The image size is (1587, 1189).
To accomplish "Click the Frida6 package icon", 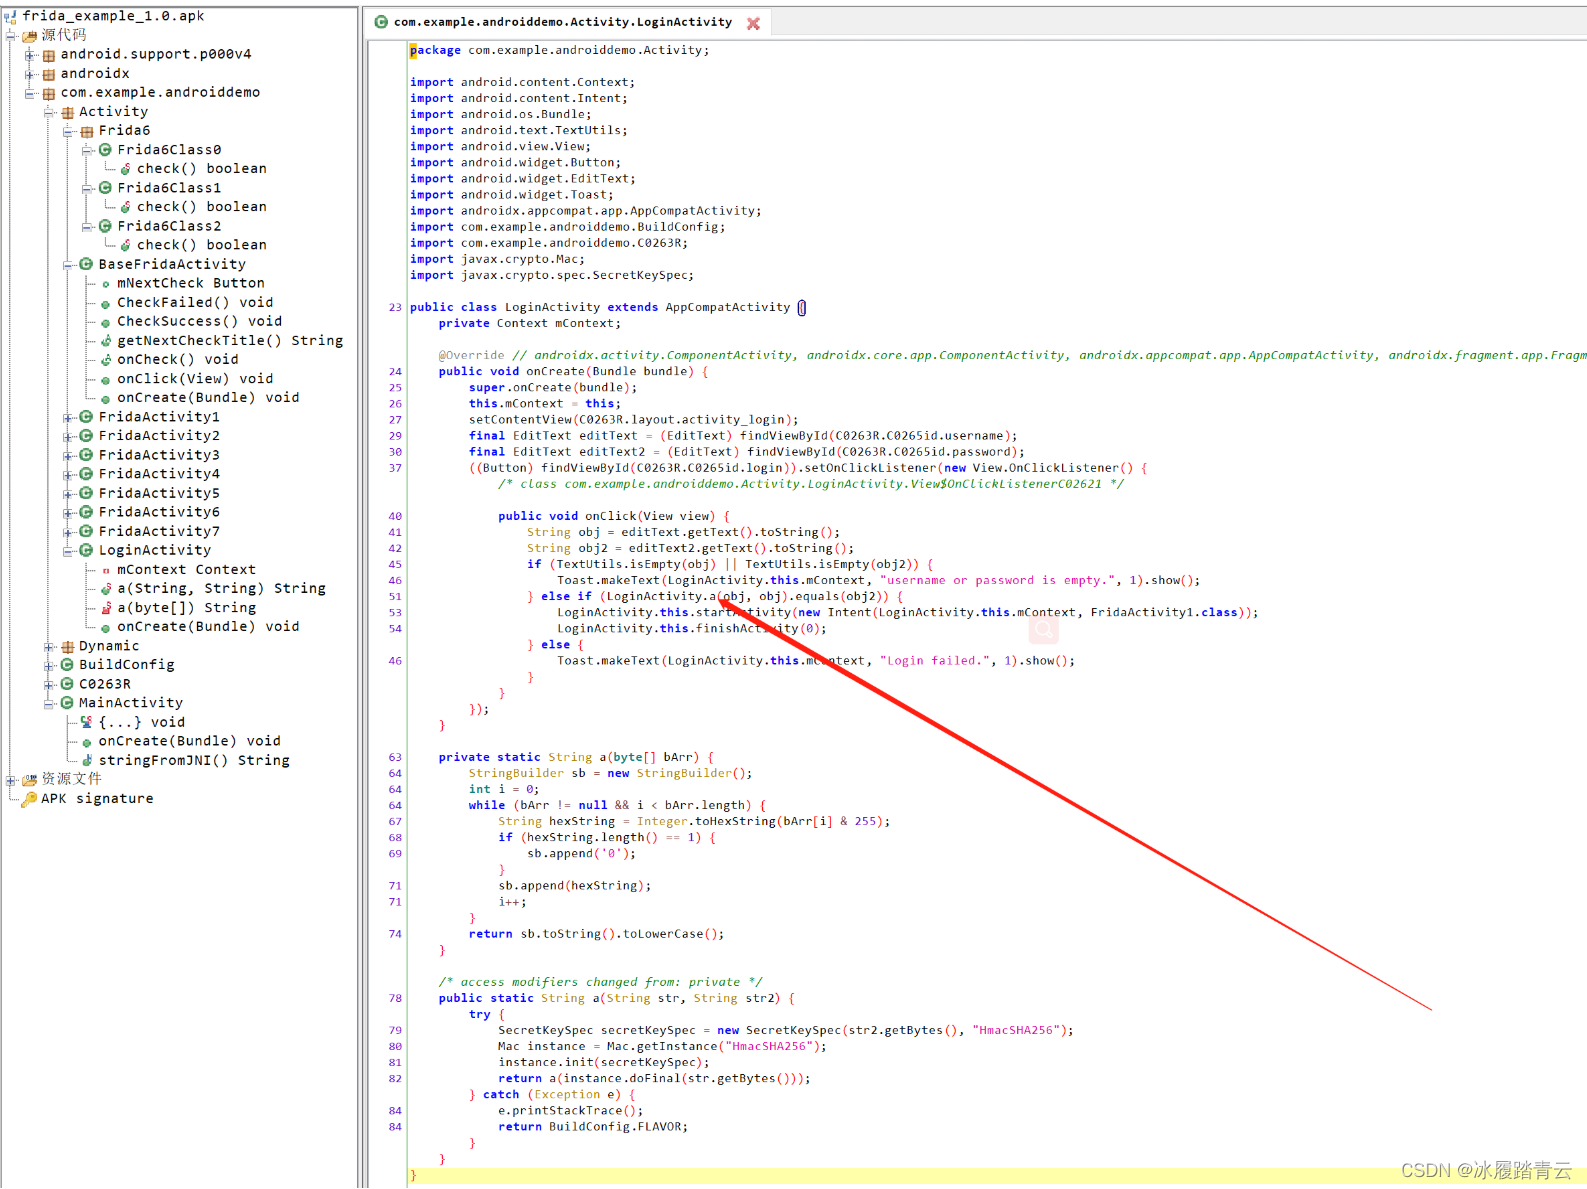I will (87, 131).
